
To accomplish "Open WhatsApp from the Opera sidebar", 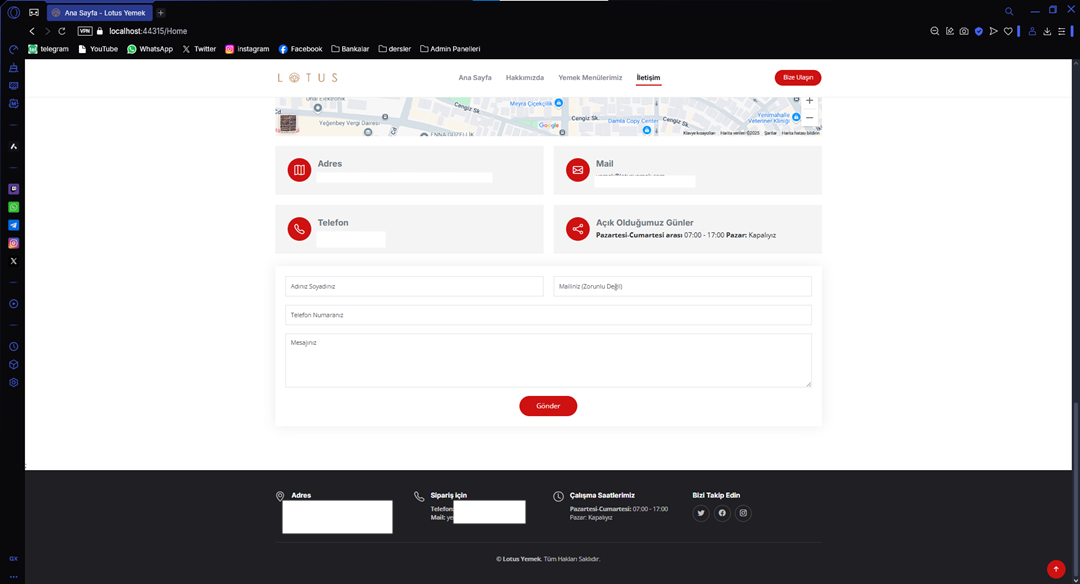I will click(14, 207).
